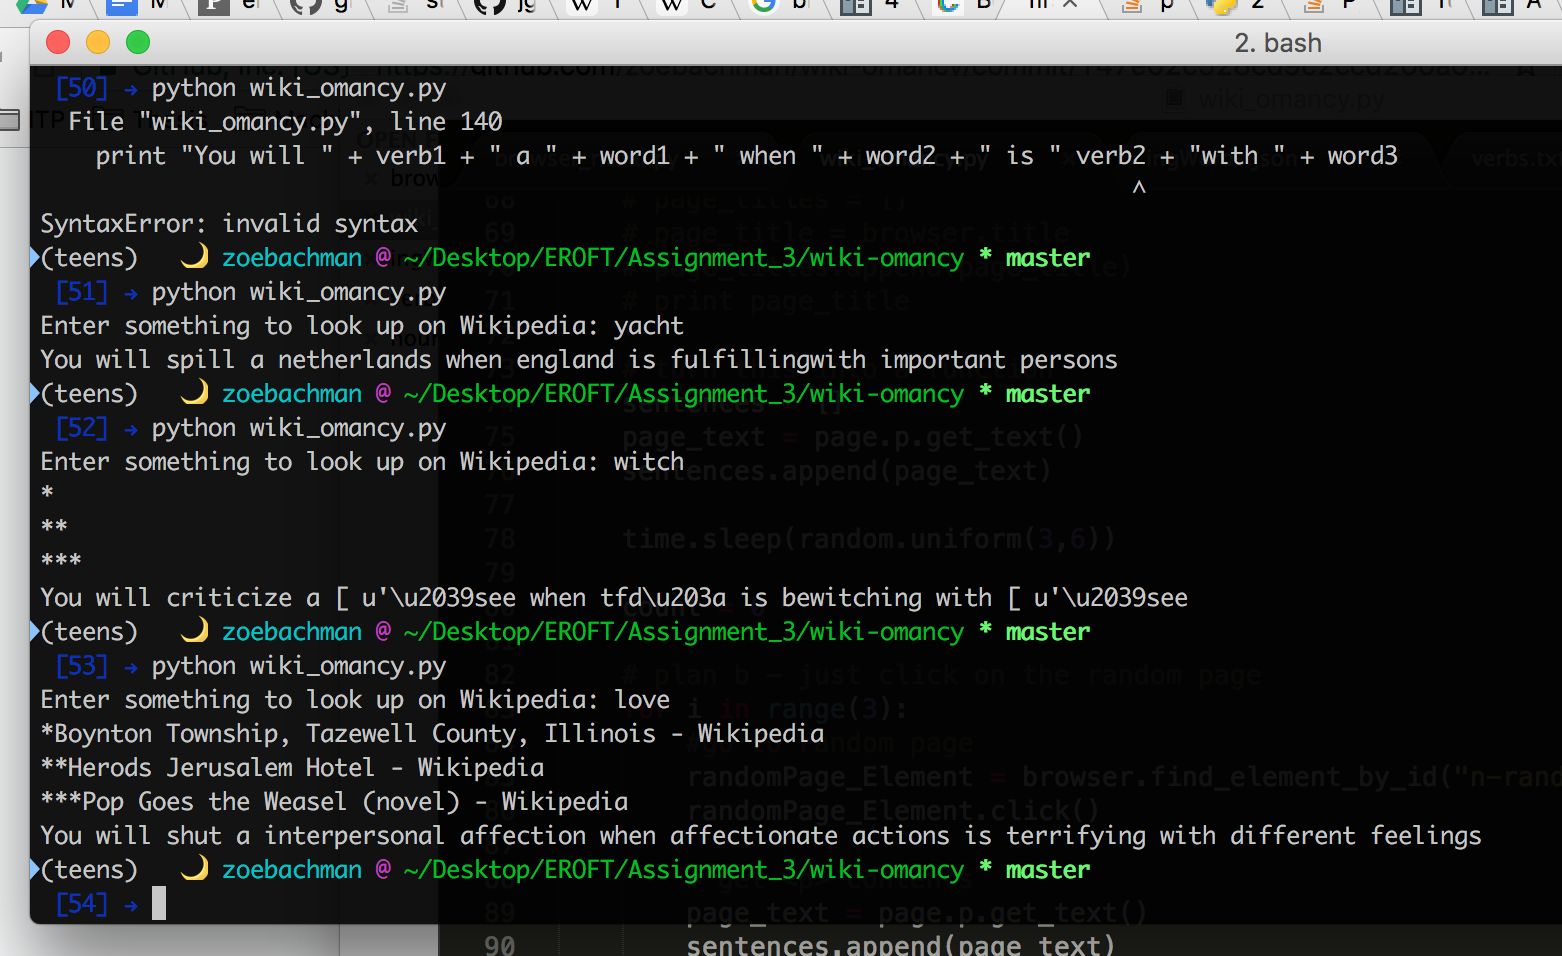Click the command after prompt [51]
Viewport: 1562px width, 956px height.
coord(298,292)
